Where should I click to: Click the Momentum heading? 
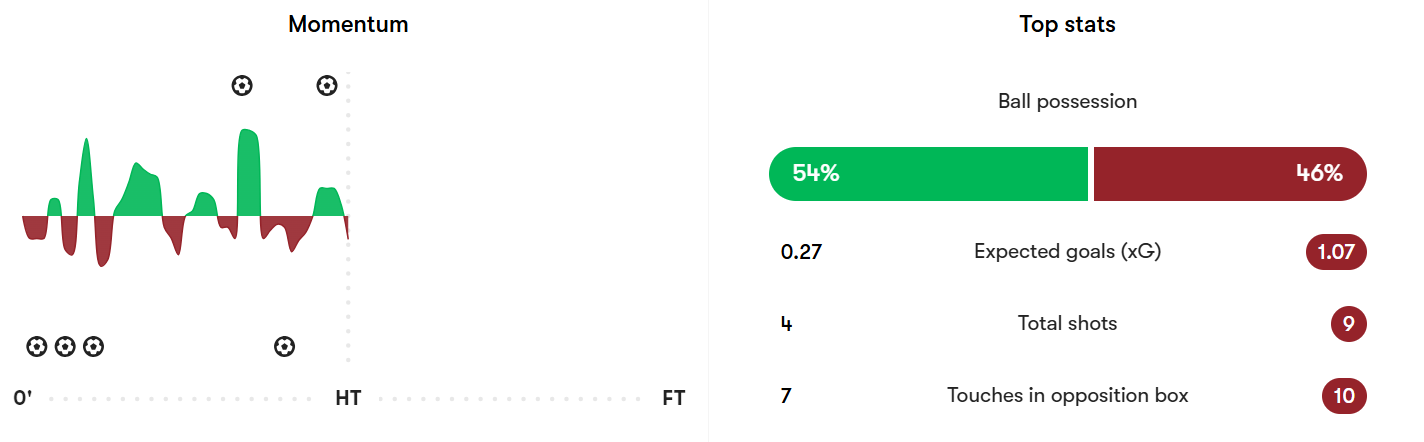pyautogui.click(x=348, y=25)
